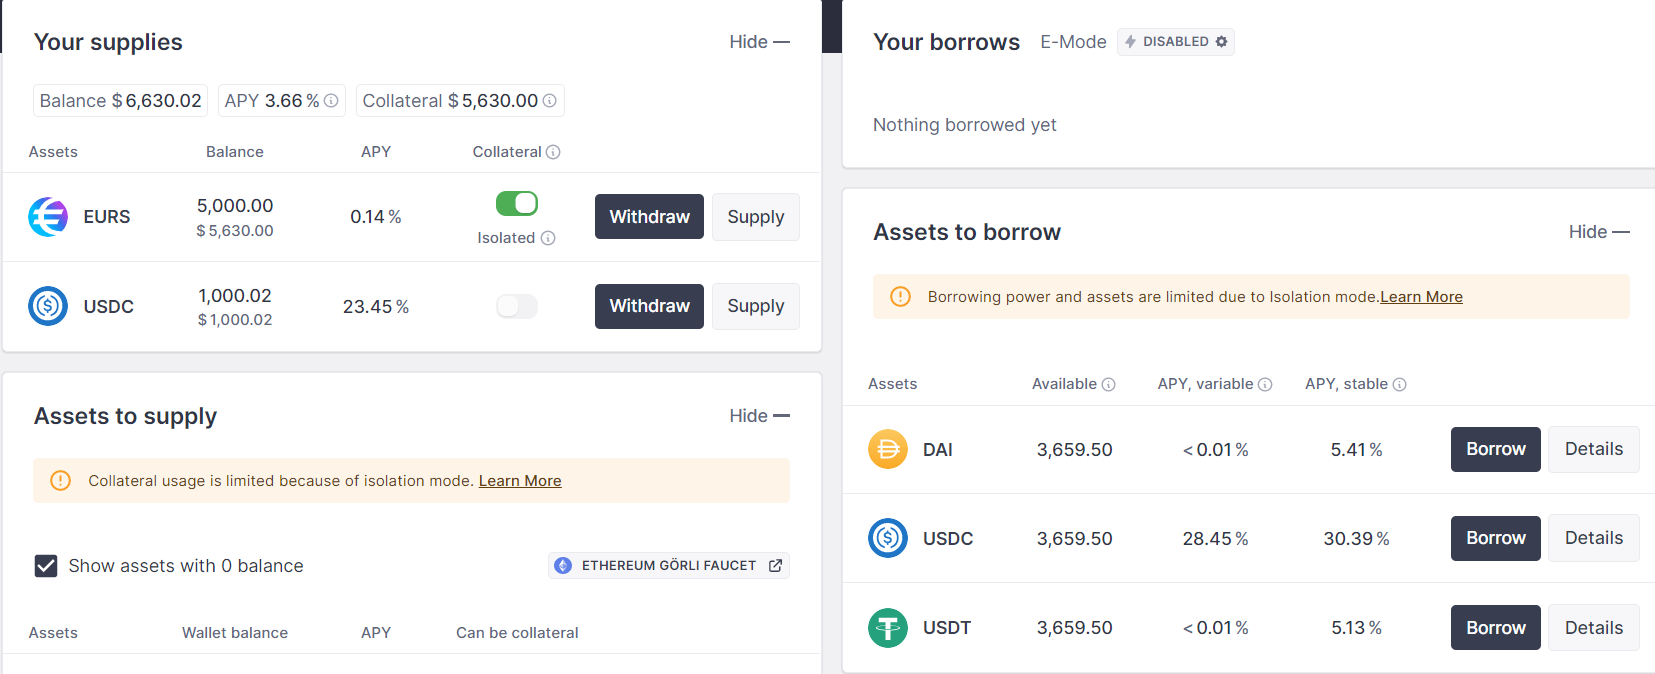
Task: Open the Ethereum Görli Faucet link
Action: pyautogui.click(x=669, y=566)
